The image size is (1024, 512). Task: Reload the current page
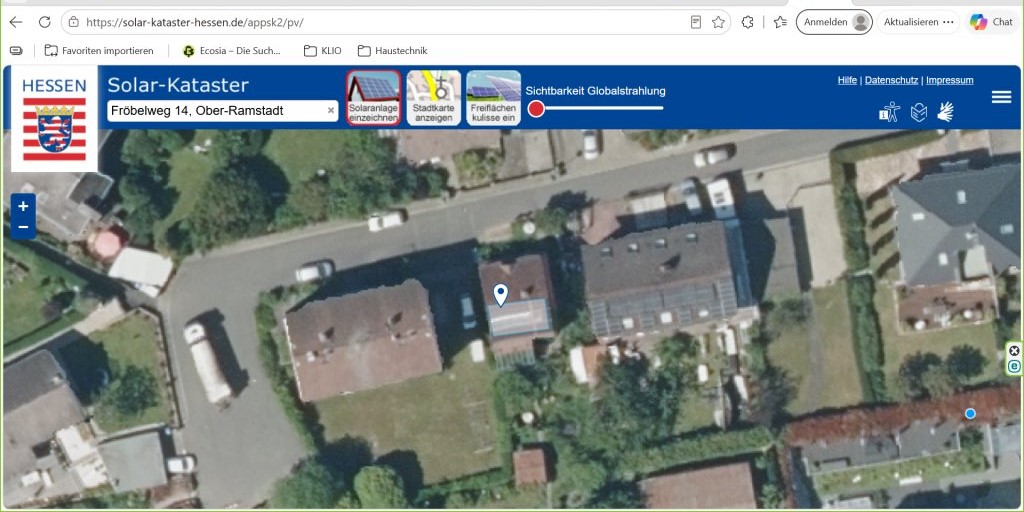click(x=44, y=22)
